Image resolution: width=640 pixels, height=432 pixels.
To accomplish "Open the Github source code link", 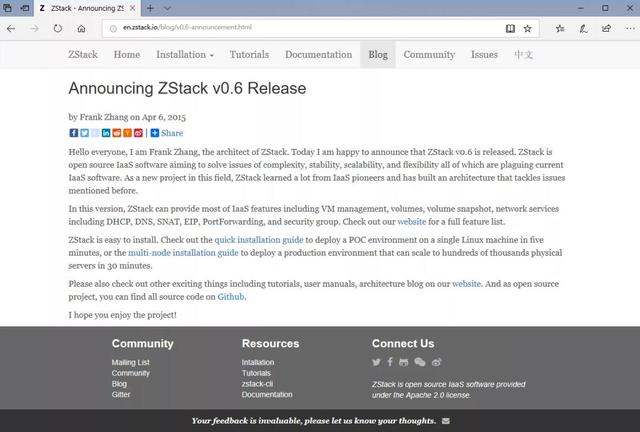I will coord(231,297).
